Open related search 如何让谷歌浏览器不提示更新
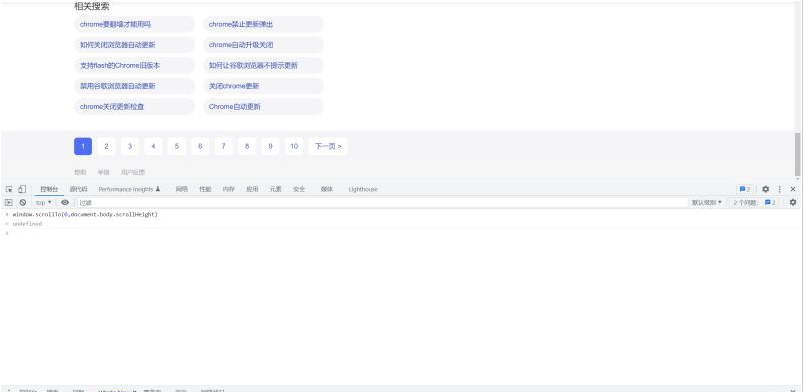803x392 pixels. (263, 65)
